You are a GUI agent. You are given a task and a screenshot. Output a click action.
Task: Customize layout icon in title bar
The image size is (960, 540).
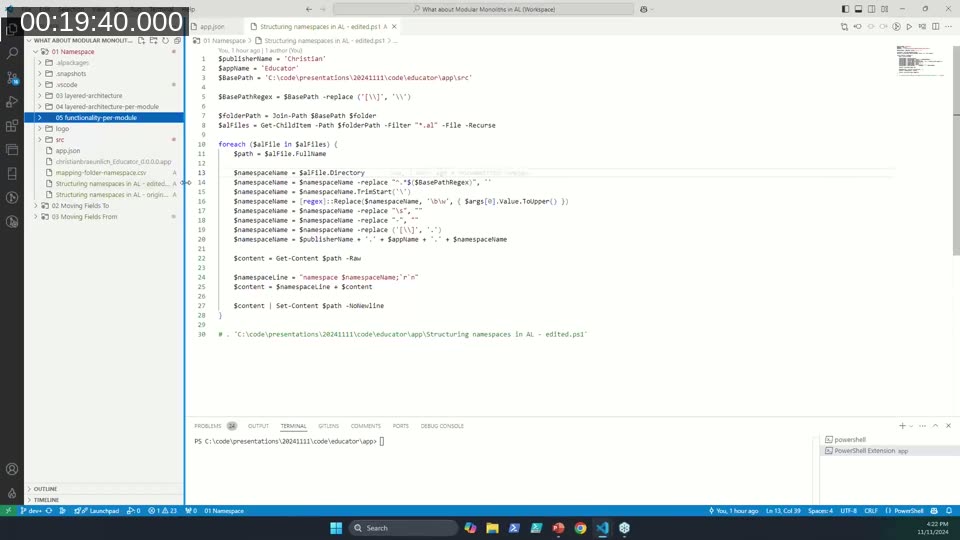click(885, 9)
